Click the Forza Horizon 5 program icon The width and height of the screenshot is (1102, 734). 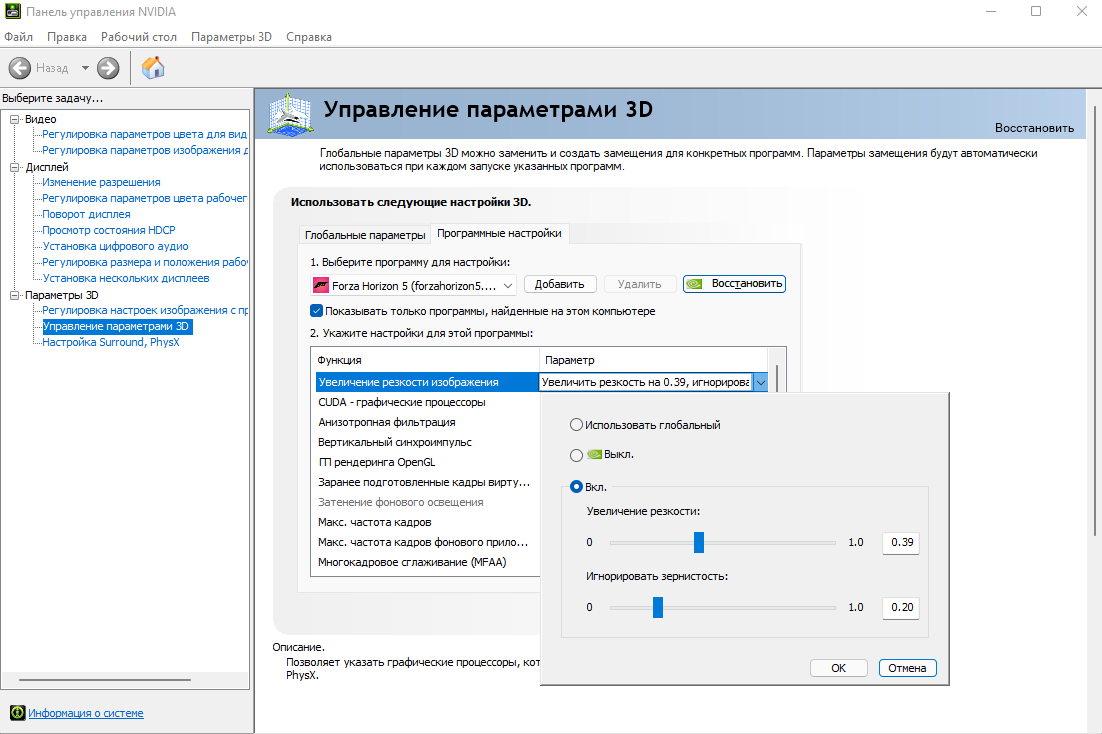[x=321, y=285]
